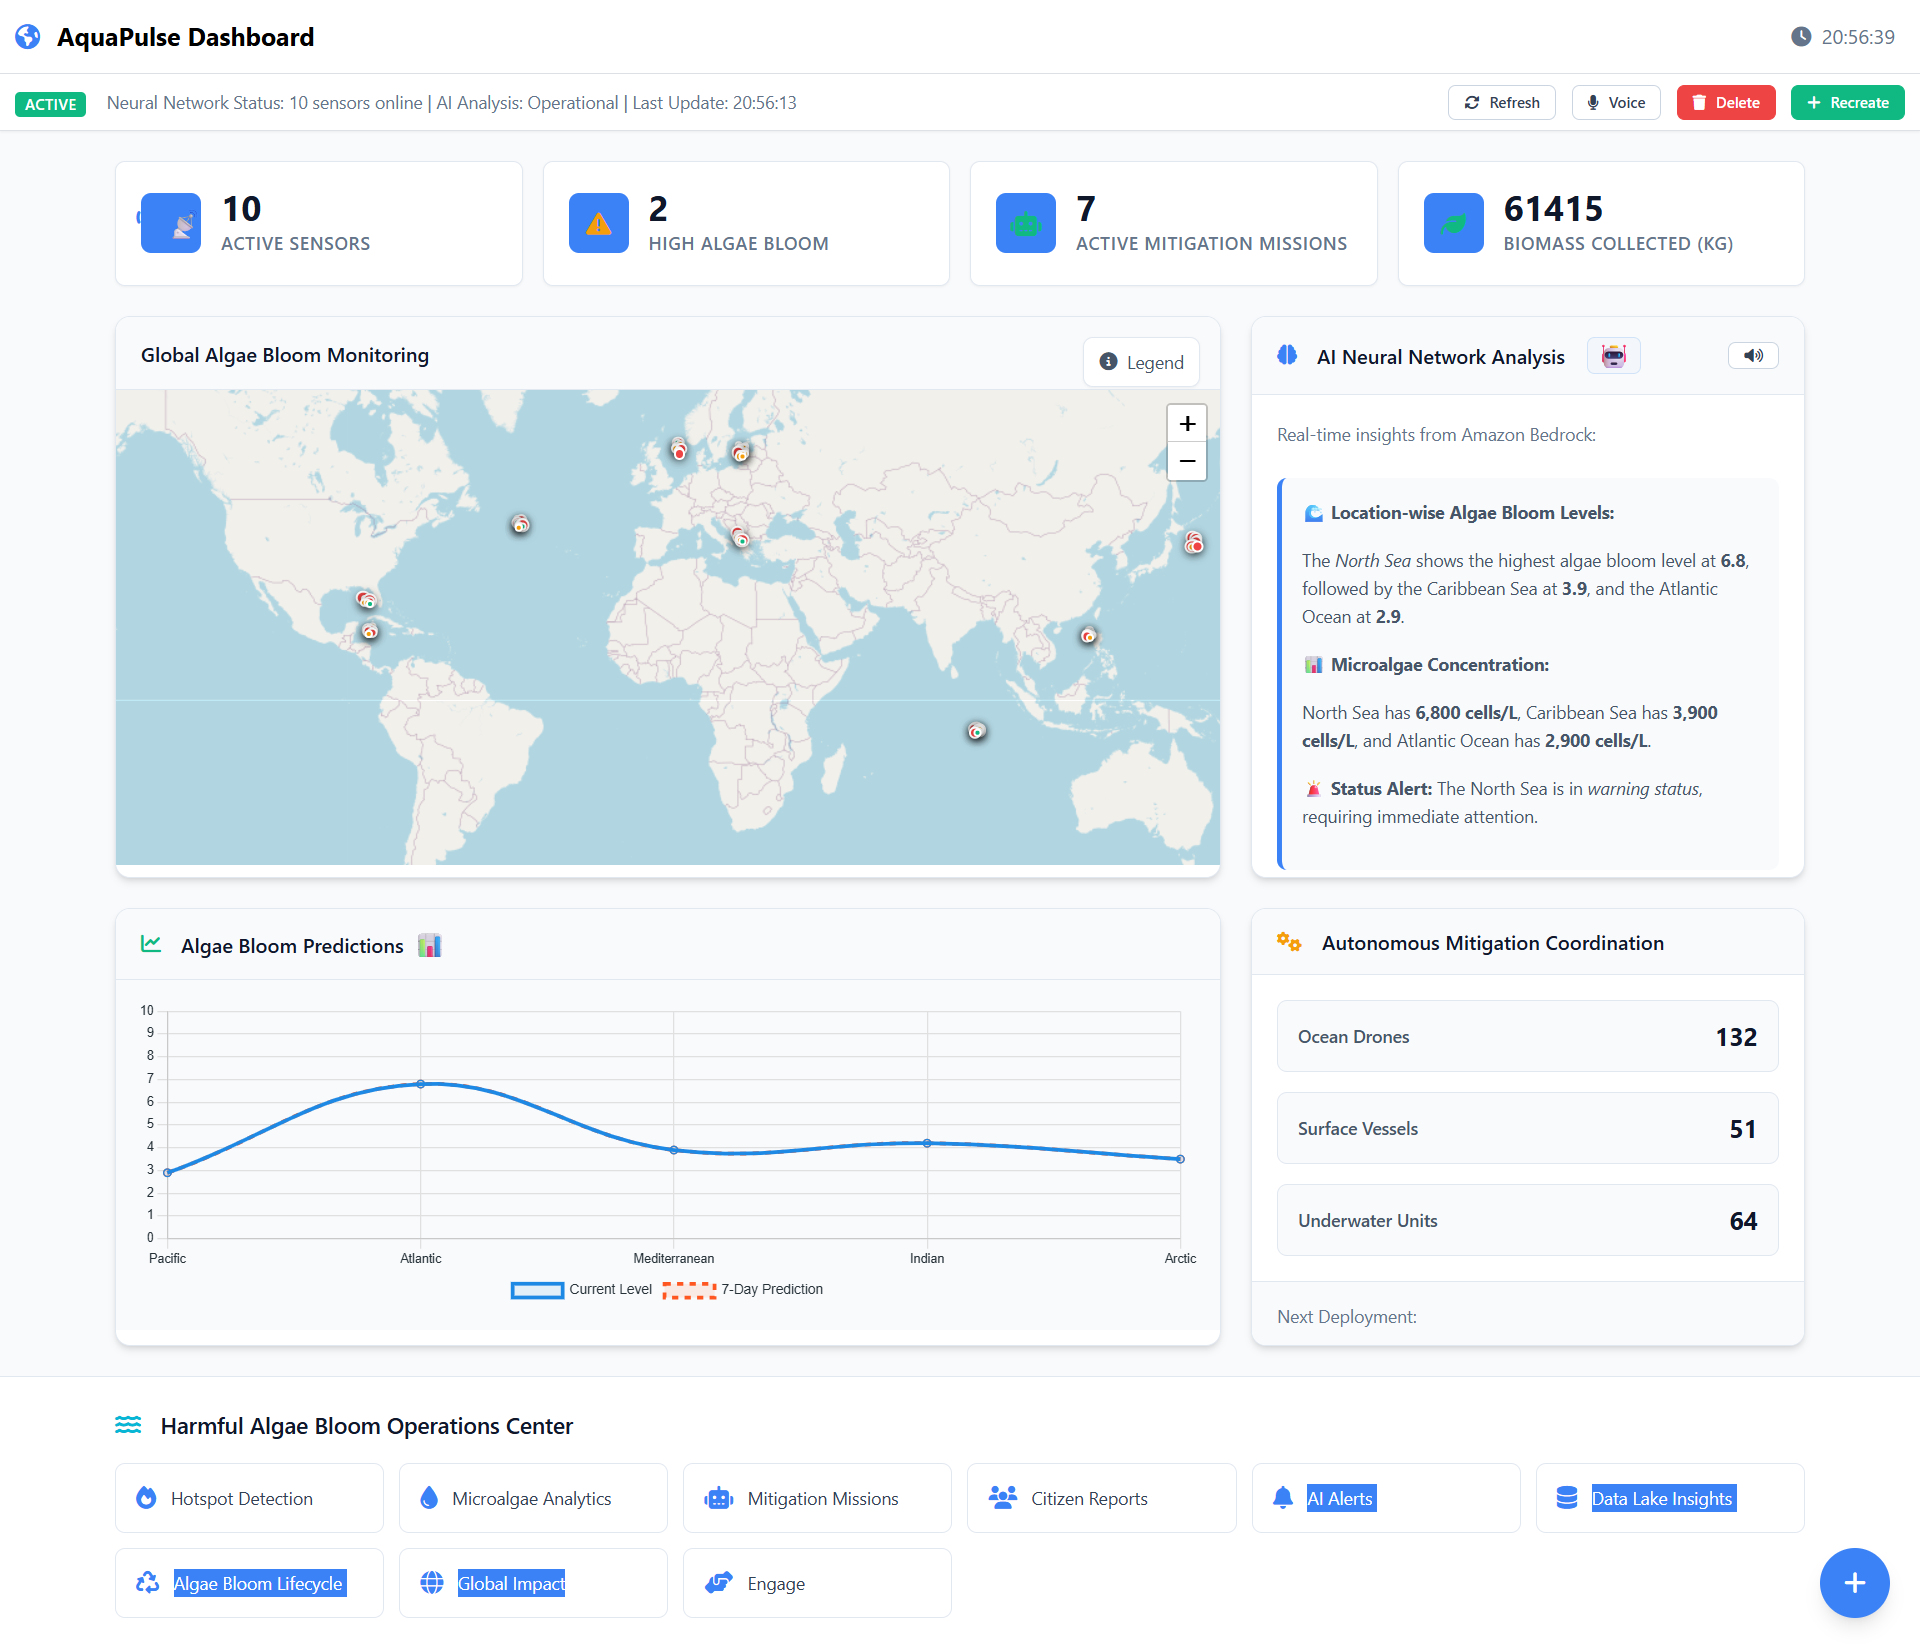This screenshot has height=1647, width=1920.
Task: Click the Atlantic data point on chart
Action: [421, 1084]
